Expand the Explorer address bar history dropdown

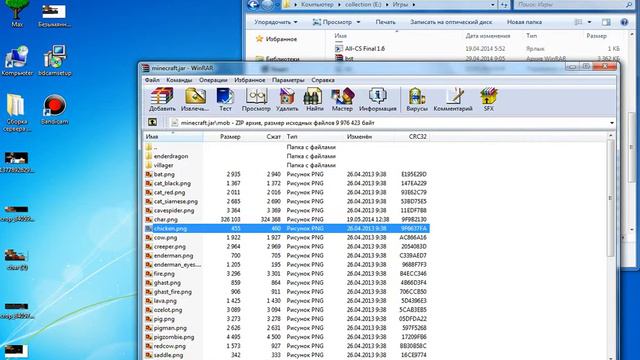pyautogui.click(x=493, y=5)
